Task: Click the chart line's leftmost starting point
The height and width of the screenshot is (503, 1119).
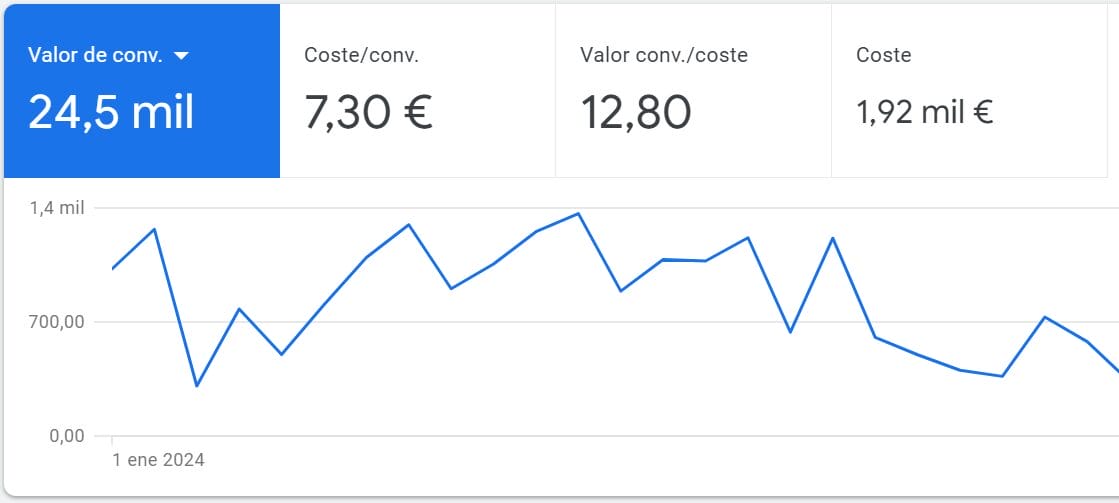Action: (112, 269)
